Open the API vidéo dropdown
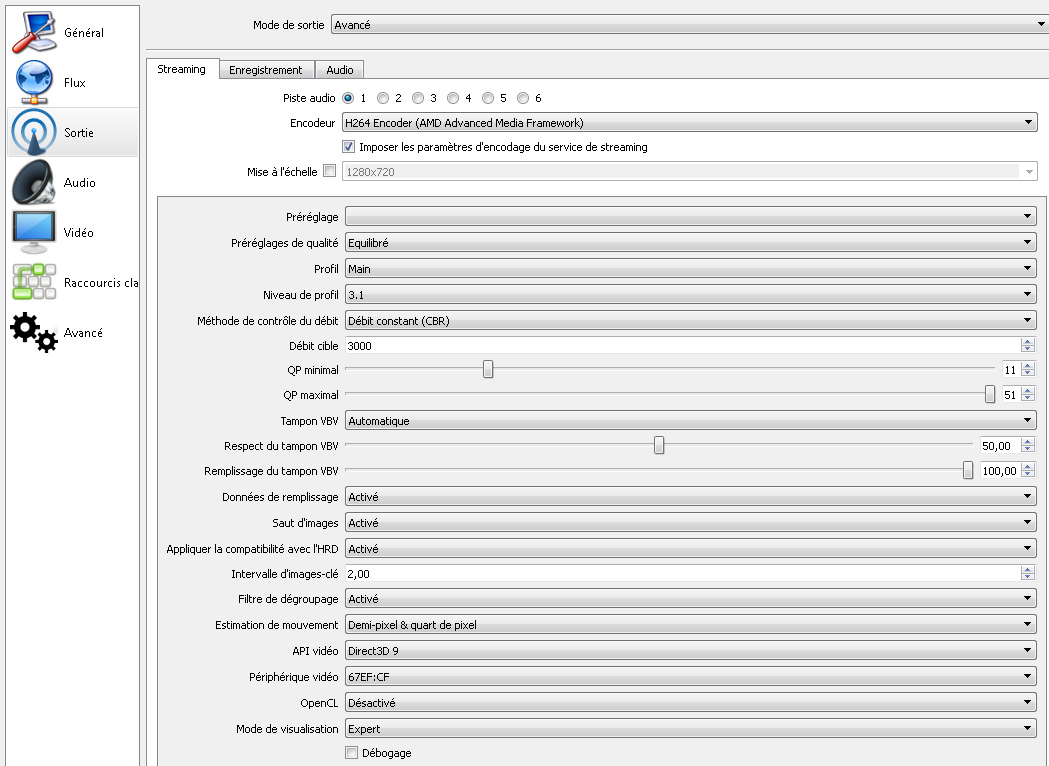 pyautogui.click(x=690, y=650)
